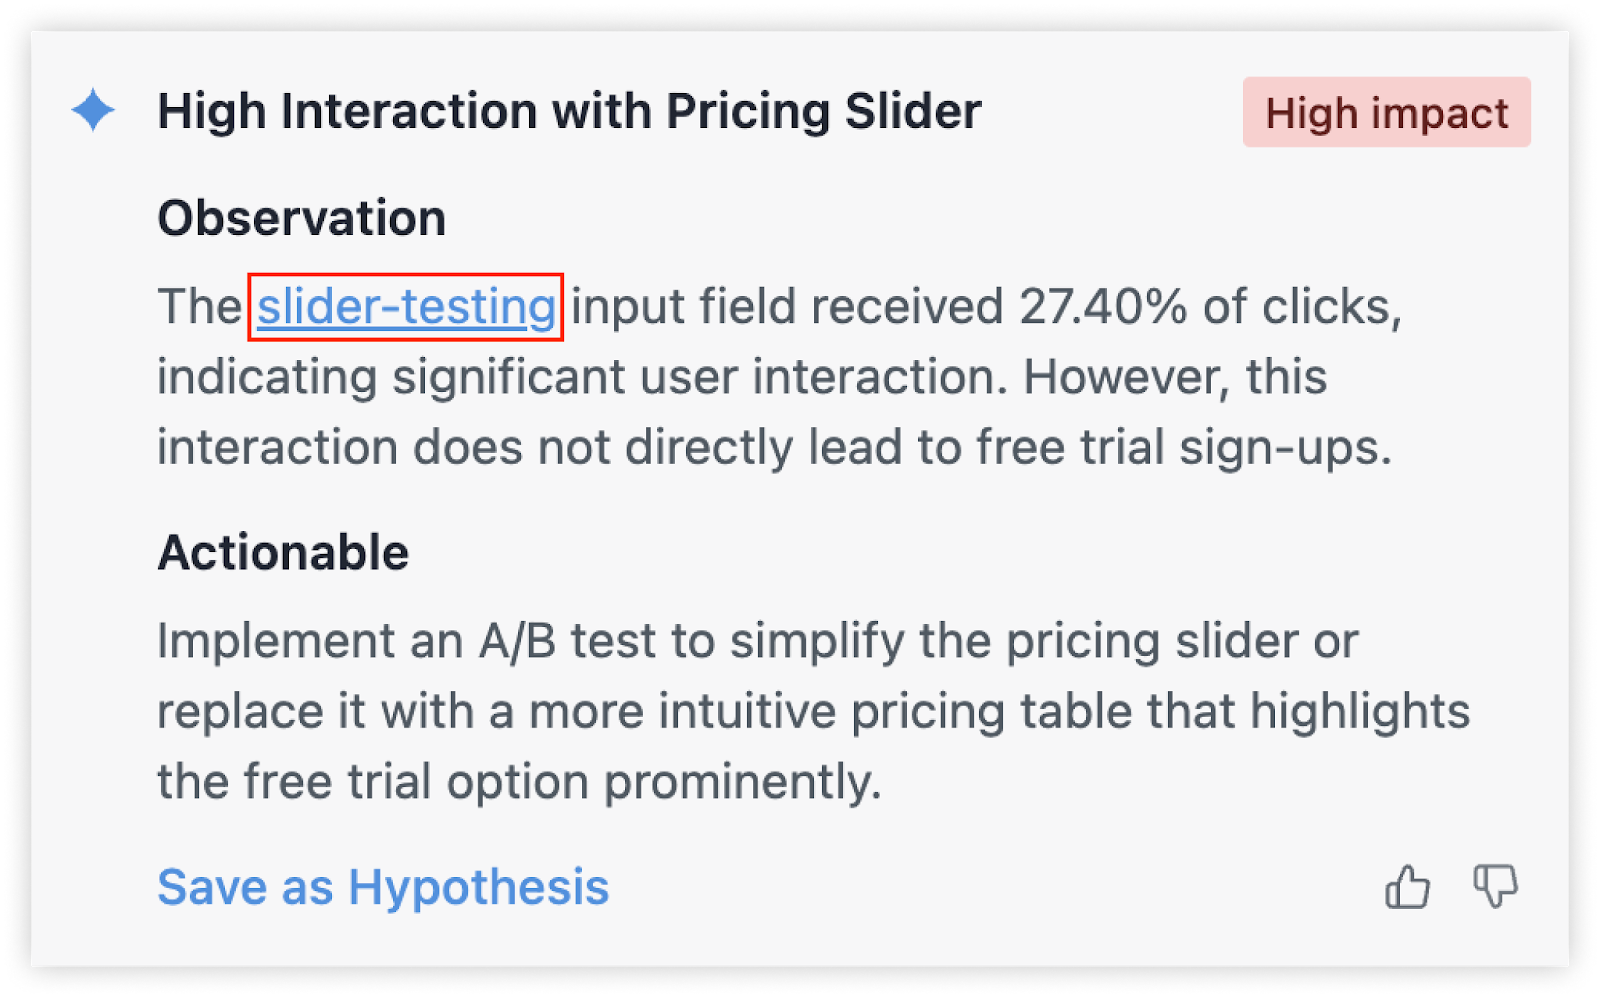Screen dimensions: 1600x998
Task: Click the thumbs down feedback icon
Action: tap(1495, 886)
